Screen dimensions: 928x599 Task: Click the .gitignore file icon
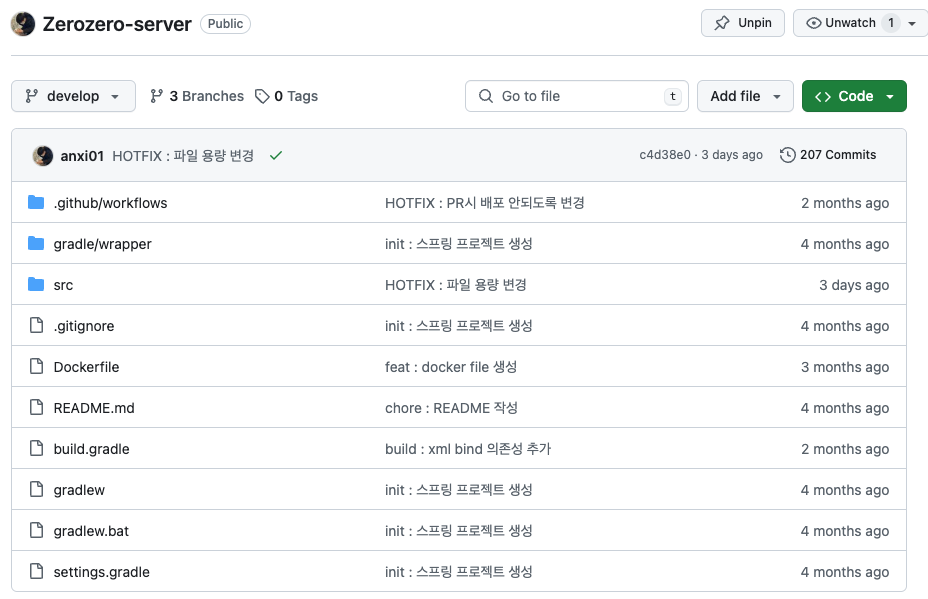click(37, 325)
